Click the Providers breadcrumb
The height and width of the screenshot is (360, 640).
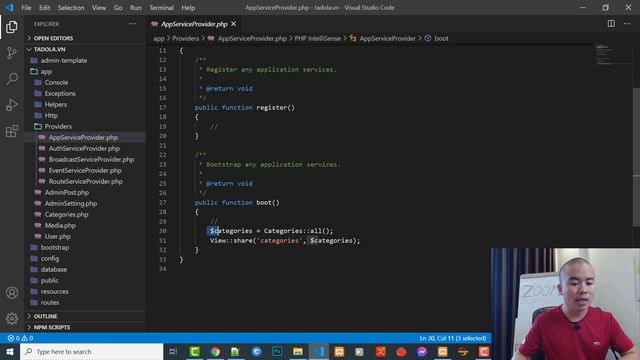pyautogui.click(x=185, y=38)
